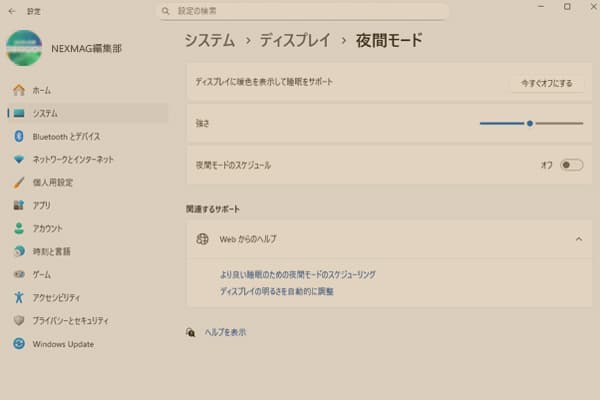Click the 夜間モード page title

click(x=389, y=40)
